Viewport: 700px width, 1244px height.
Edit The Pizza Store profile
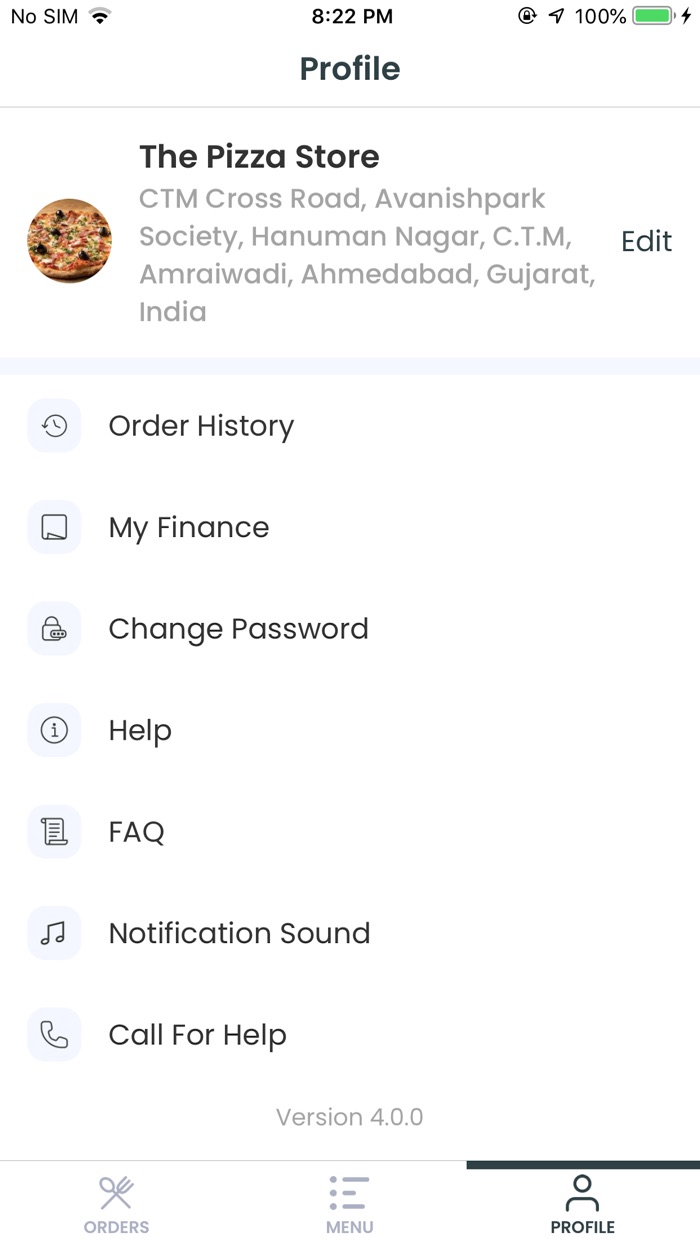pyautogui.click(x=646, y=241)
